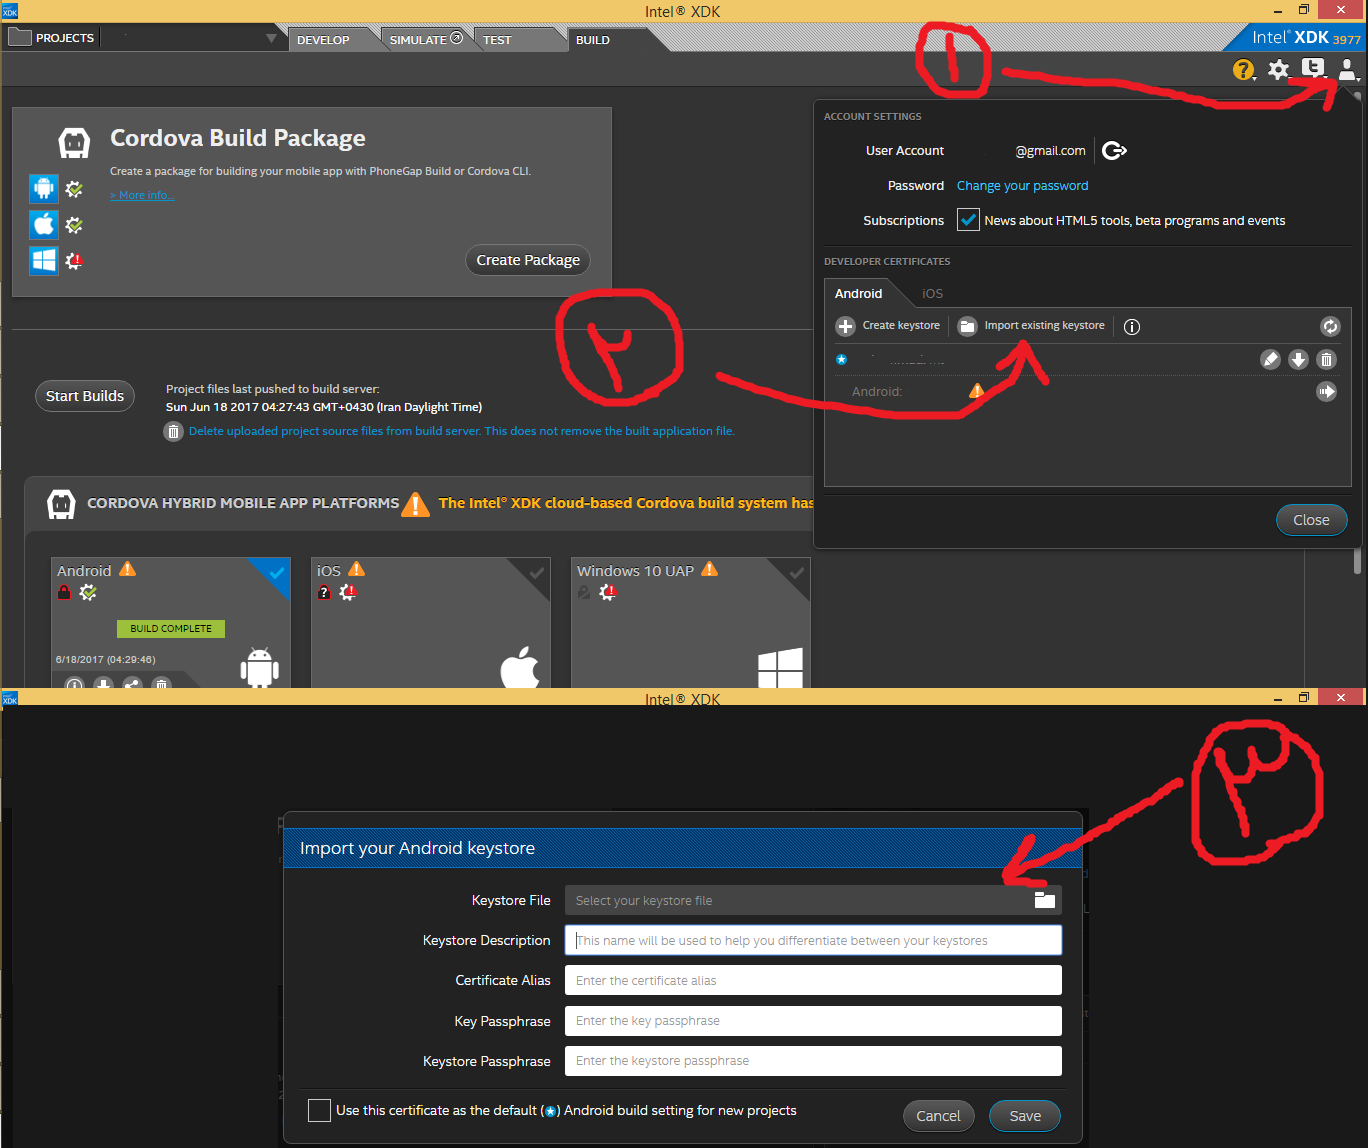The height and width of the screenshot is (1148, 1368).
Task: Click the Android platform icon in Cordova package
Action: pyautogui.click(x=44, y=188)
